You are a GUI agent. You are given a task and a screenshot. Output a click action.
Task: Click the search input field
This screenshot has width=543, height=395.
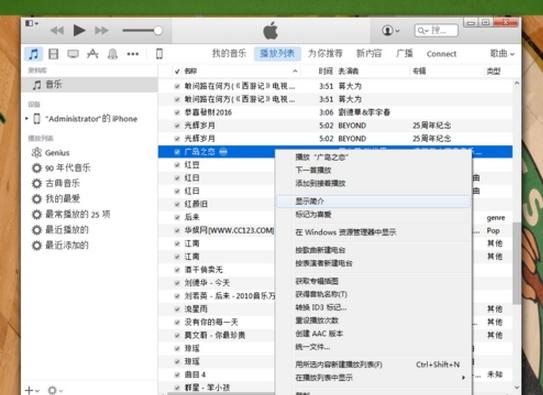click(x=436, y=30)
